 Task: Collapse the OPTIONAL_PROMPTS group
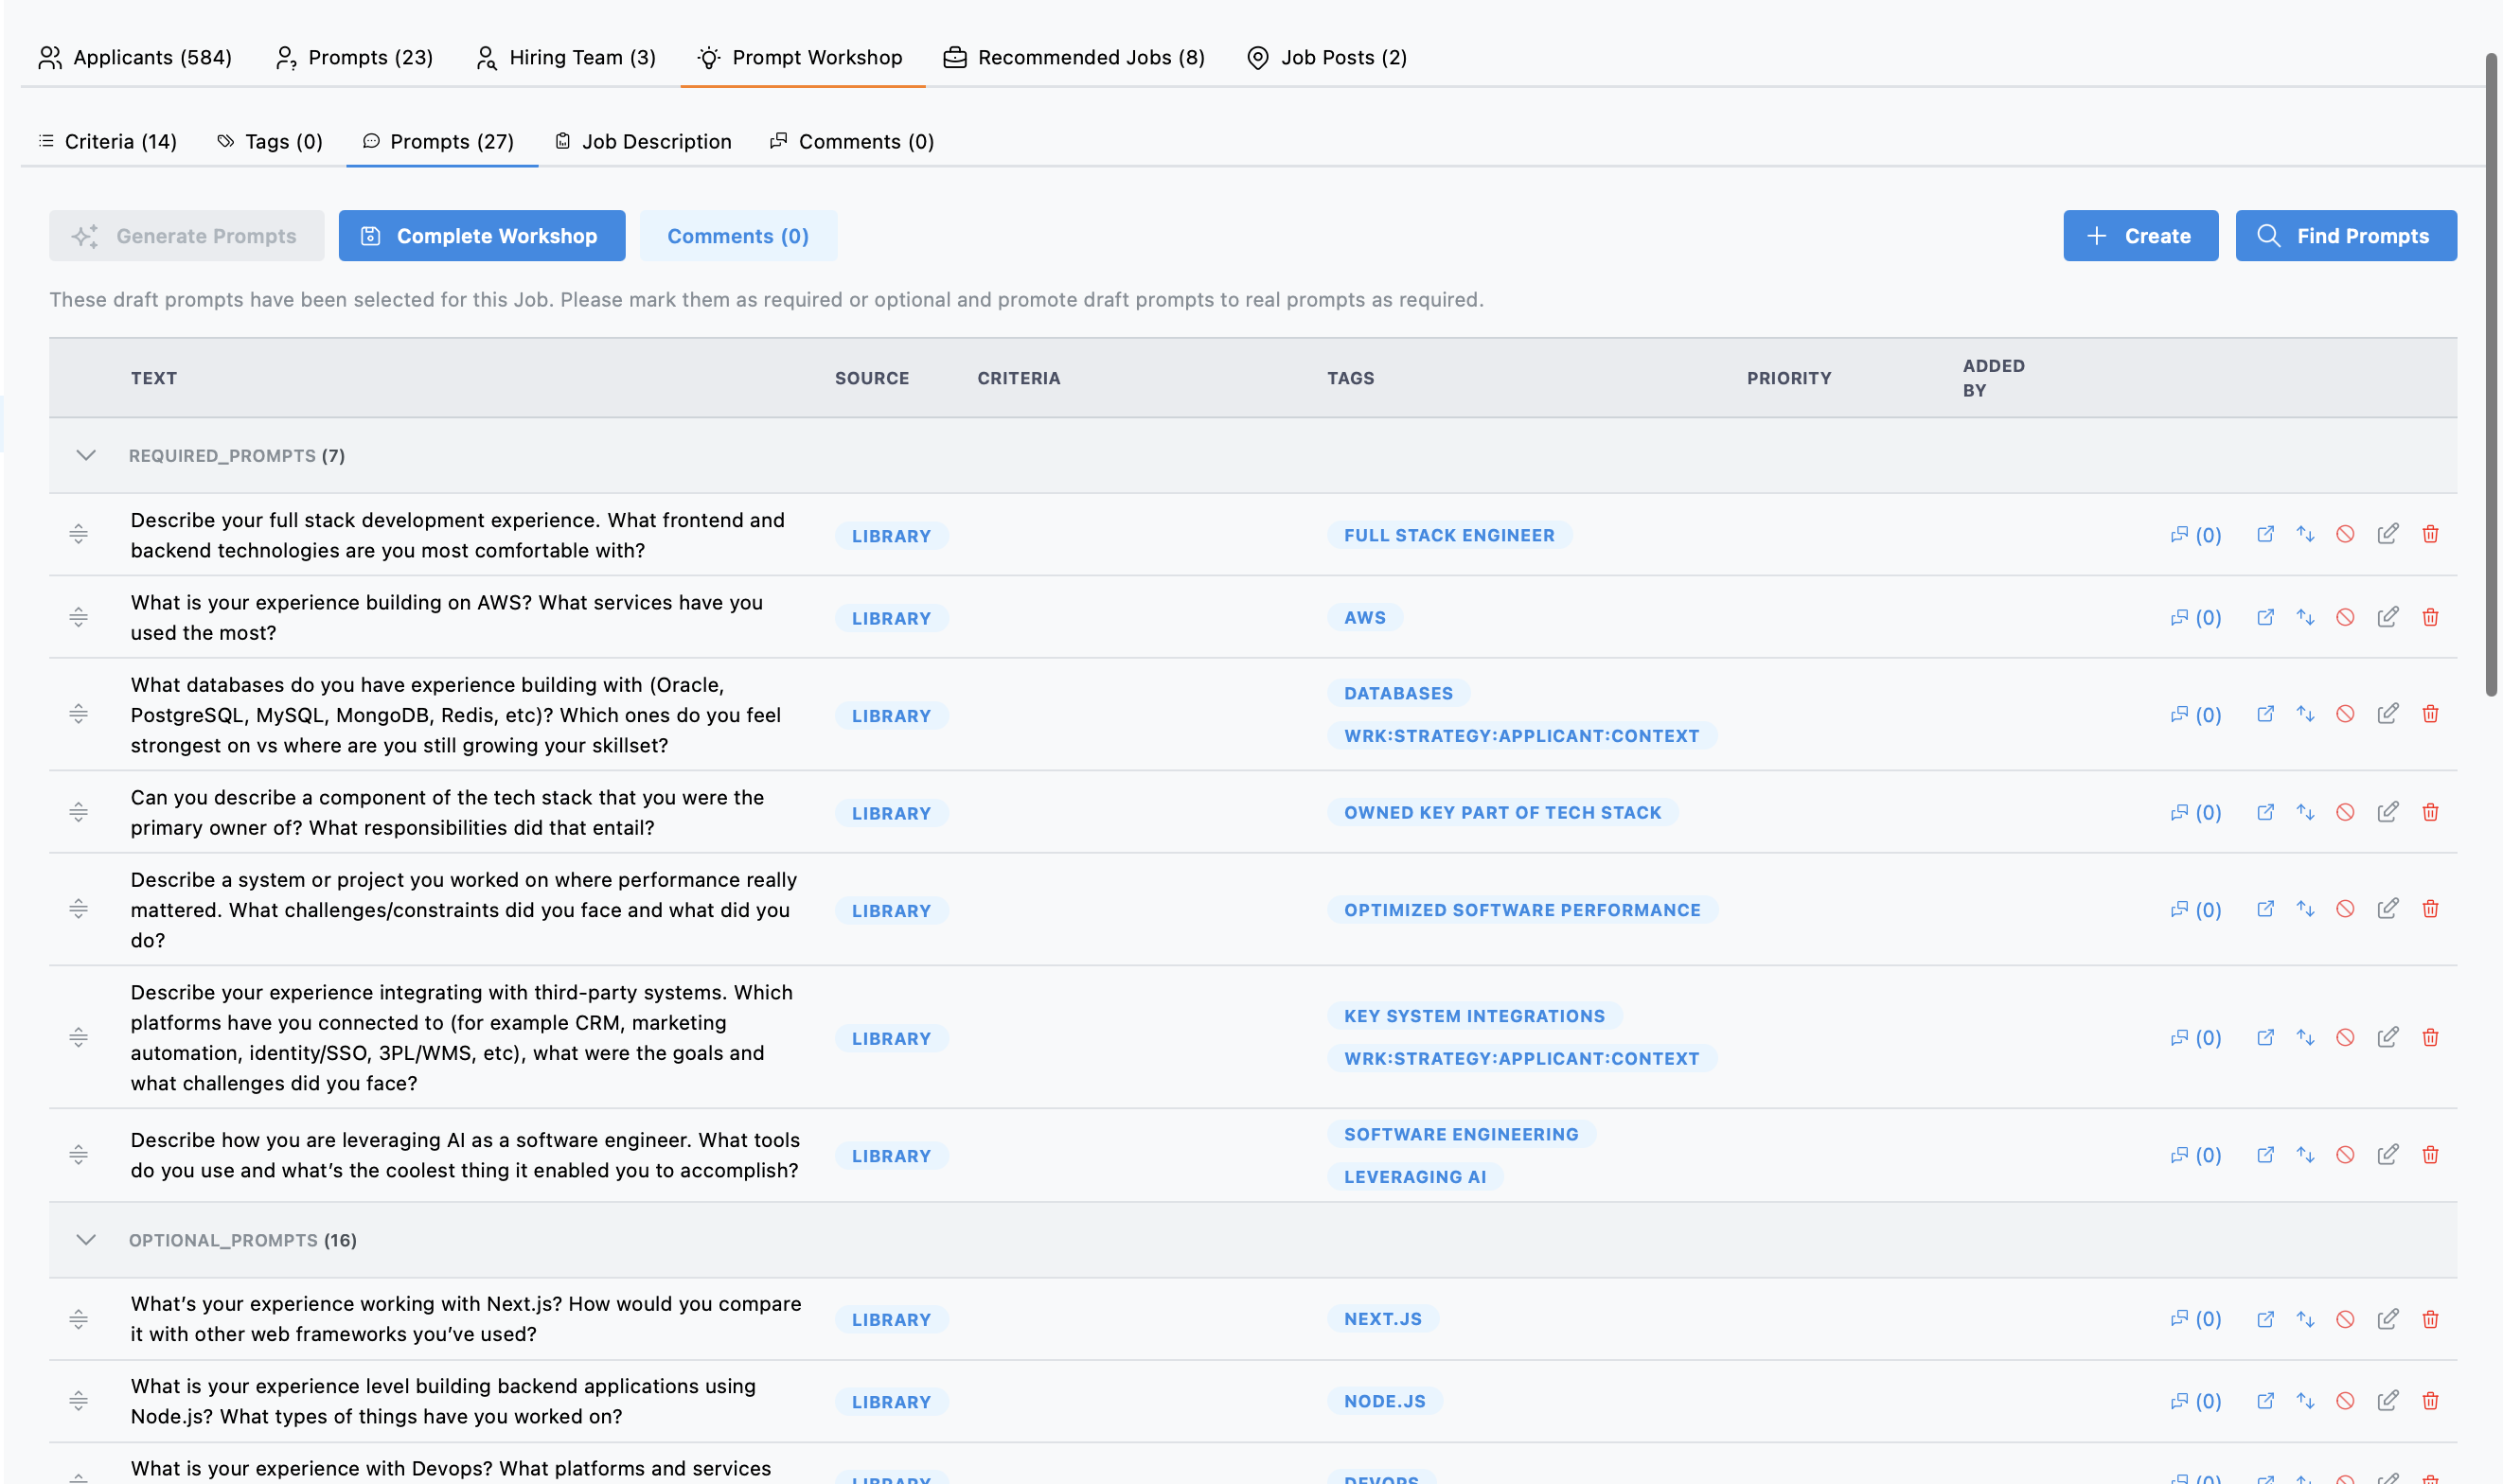tap(86, 1240)
